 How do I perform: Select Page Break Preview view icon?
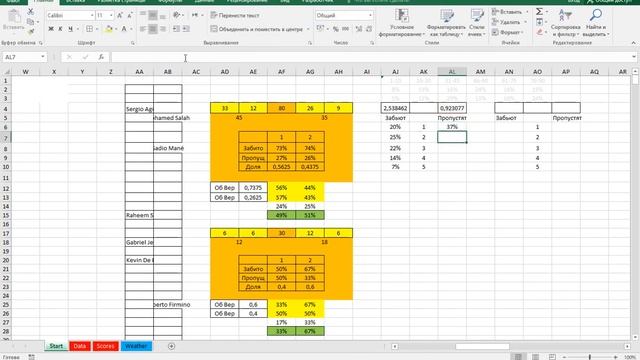click(552, 357)
